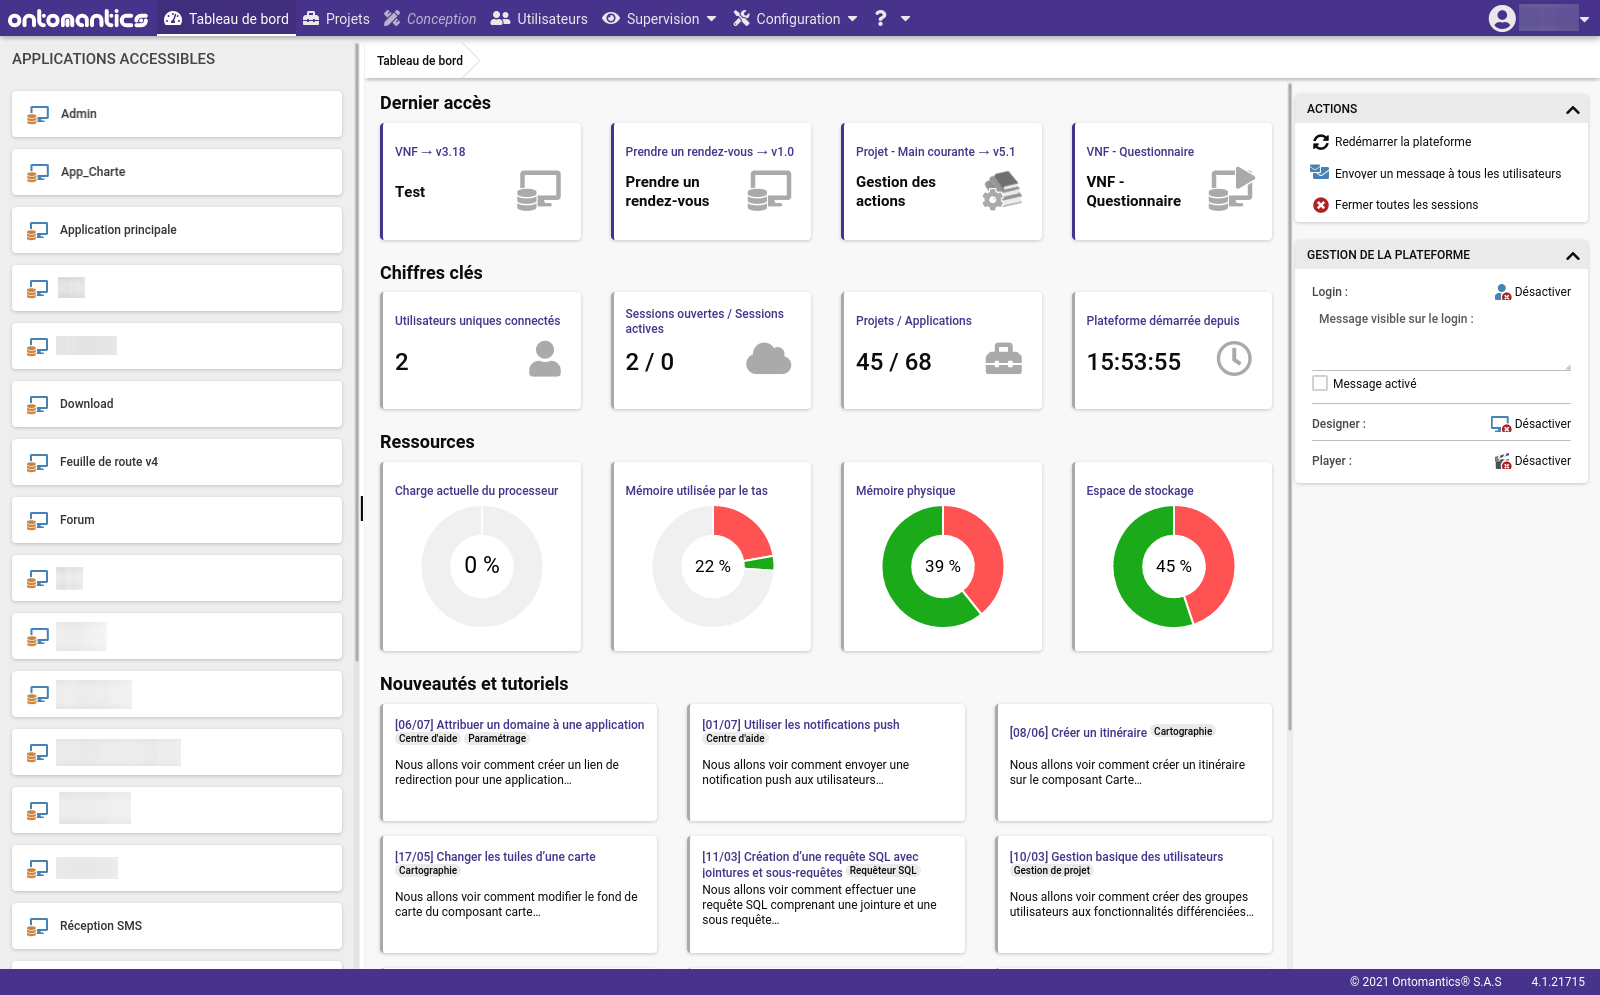
Task: Click the Download application icon
Action: [x=38, y=404]
